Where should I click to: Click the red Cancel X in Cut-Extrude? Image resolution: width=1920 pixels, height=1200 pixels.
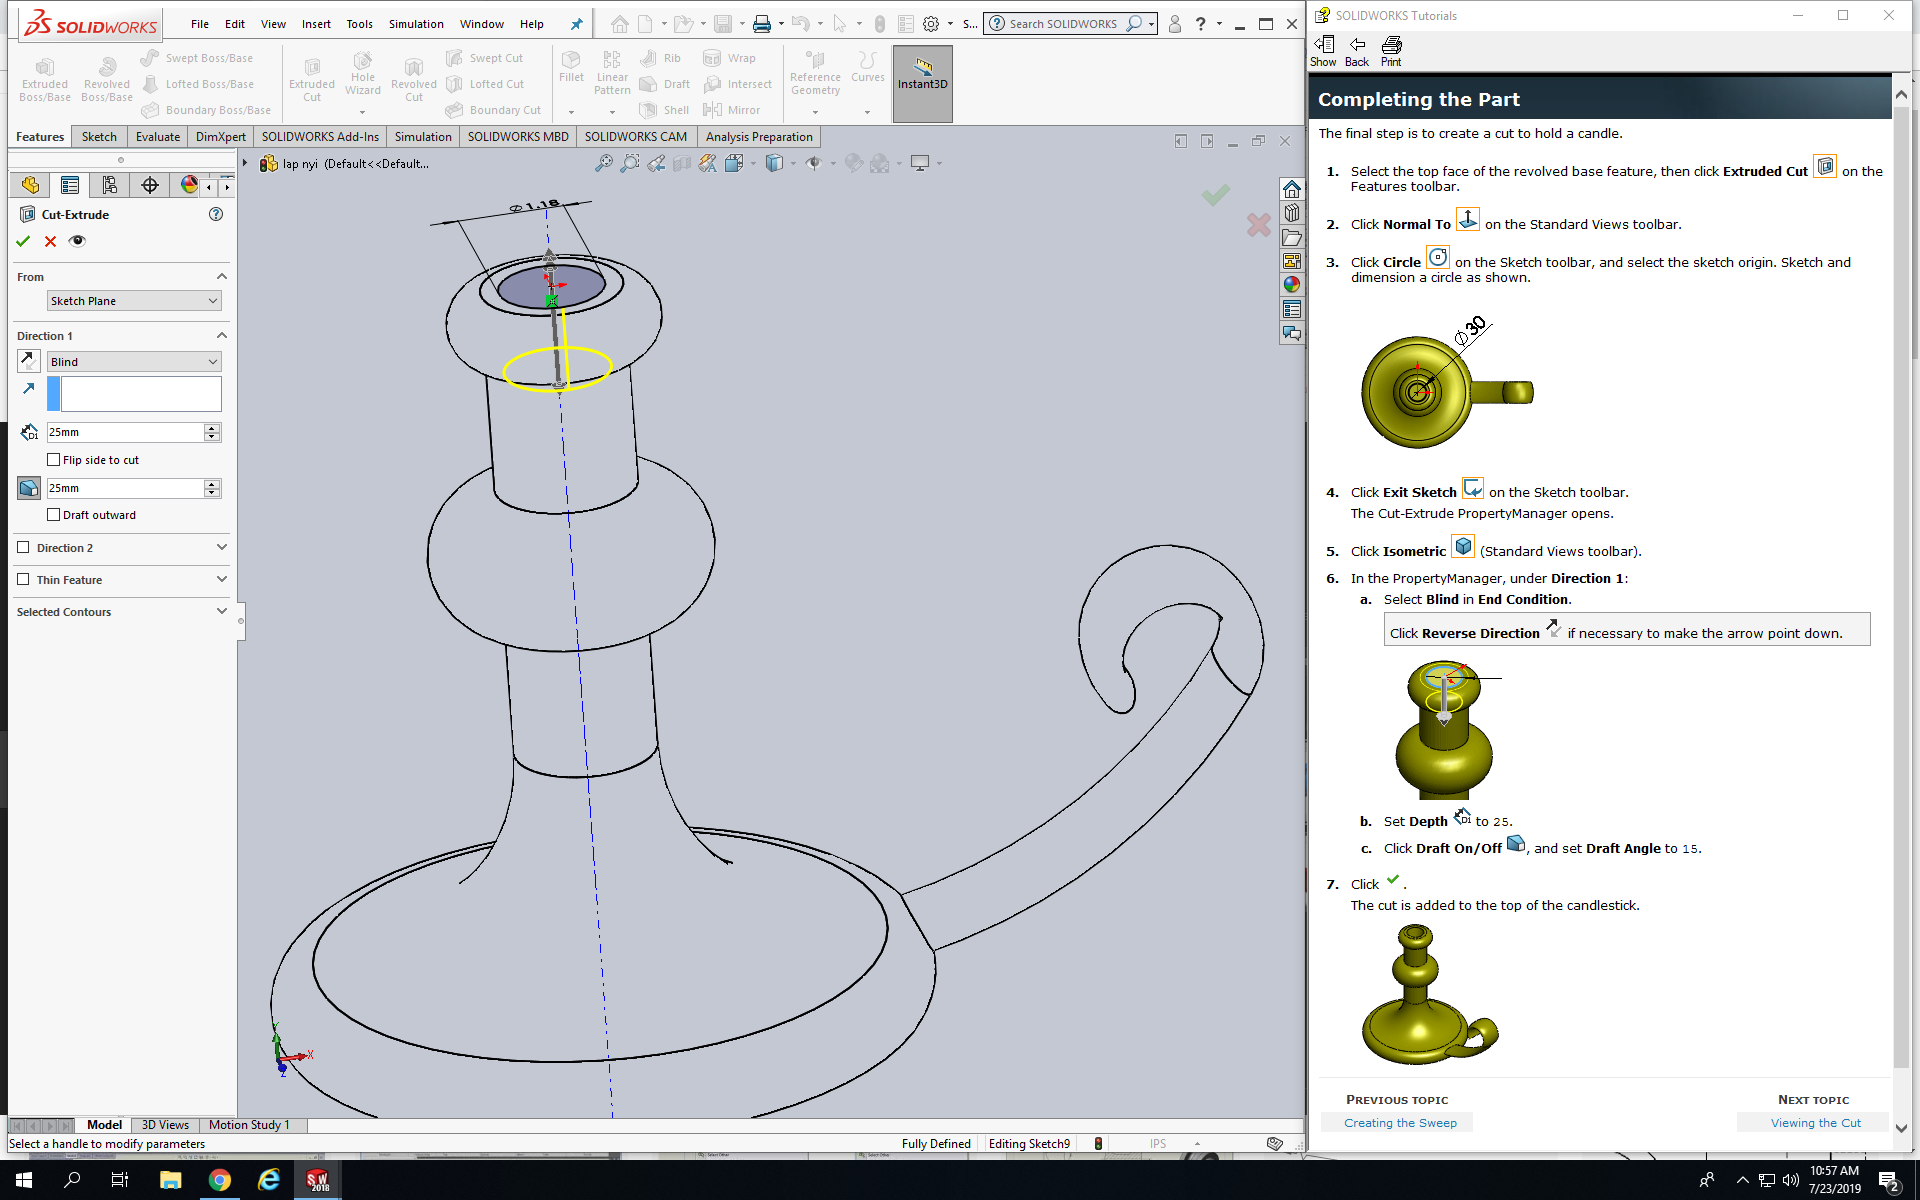(x=50, y=241)
